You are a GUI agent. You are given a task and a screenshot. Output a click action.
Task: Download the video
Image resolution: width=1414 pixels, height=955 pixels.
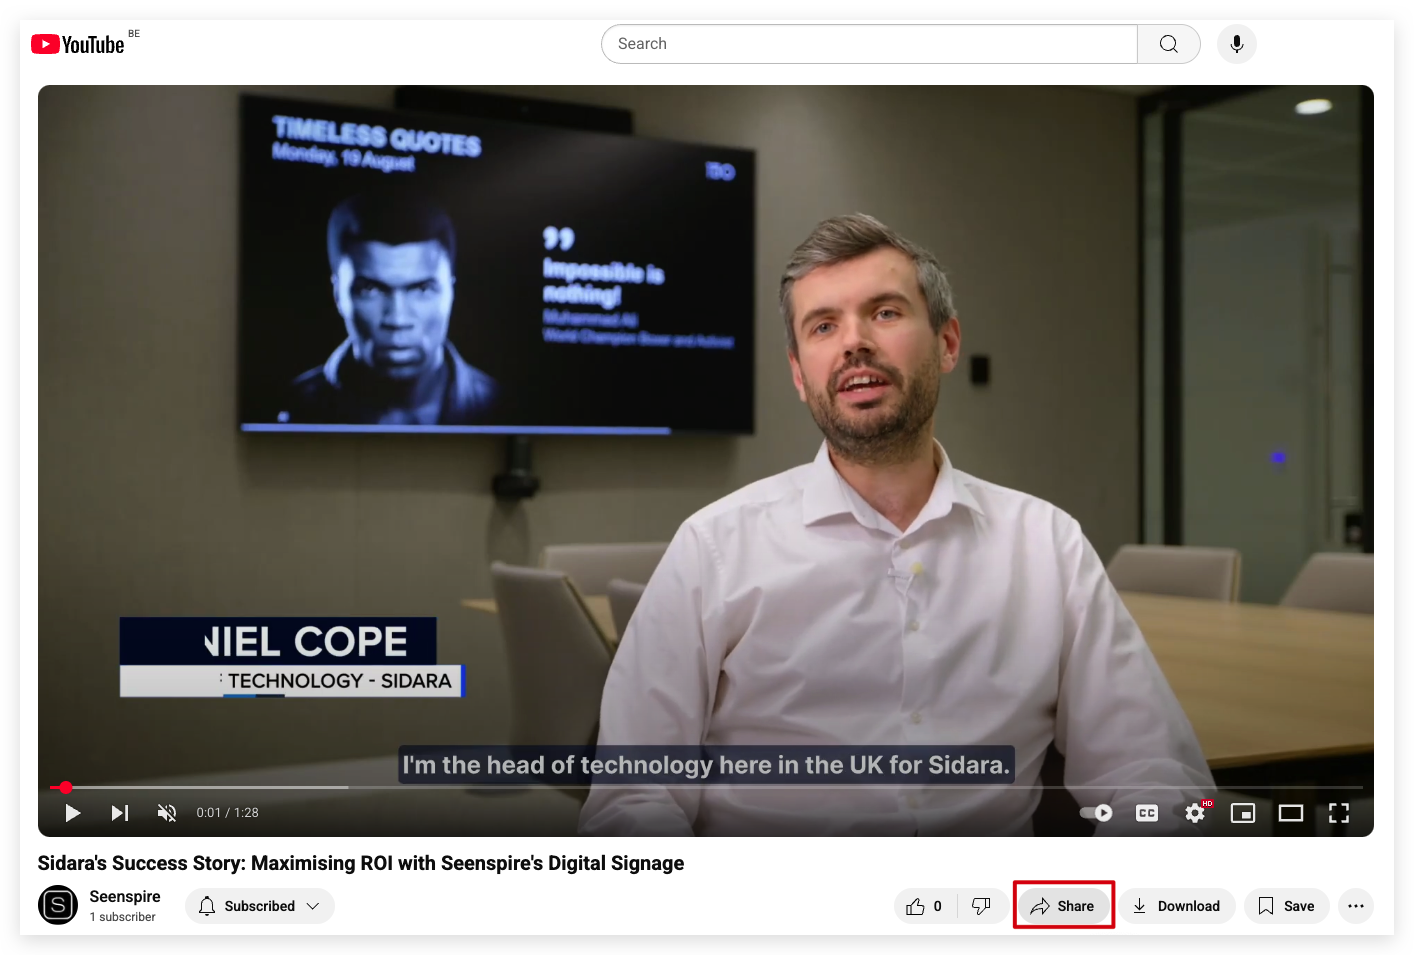coord(1177,906)
